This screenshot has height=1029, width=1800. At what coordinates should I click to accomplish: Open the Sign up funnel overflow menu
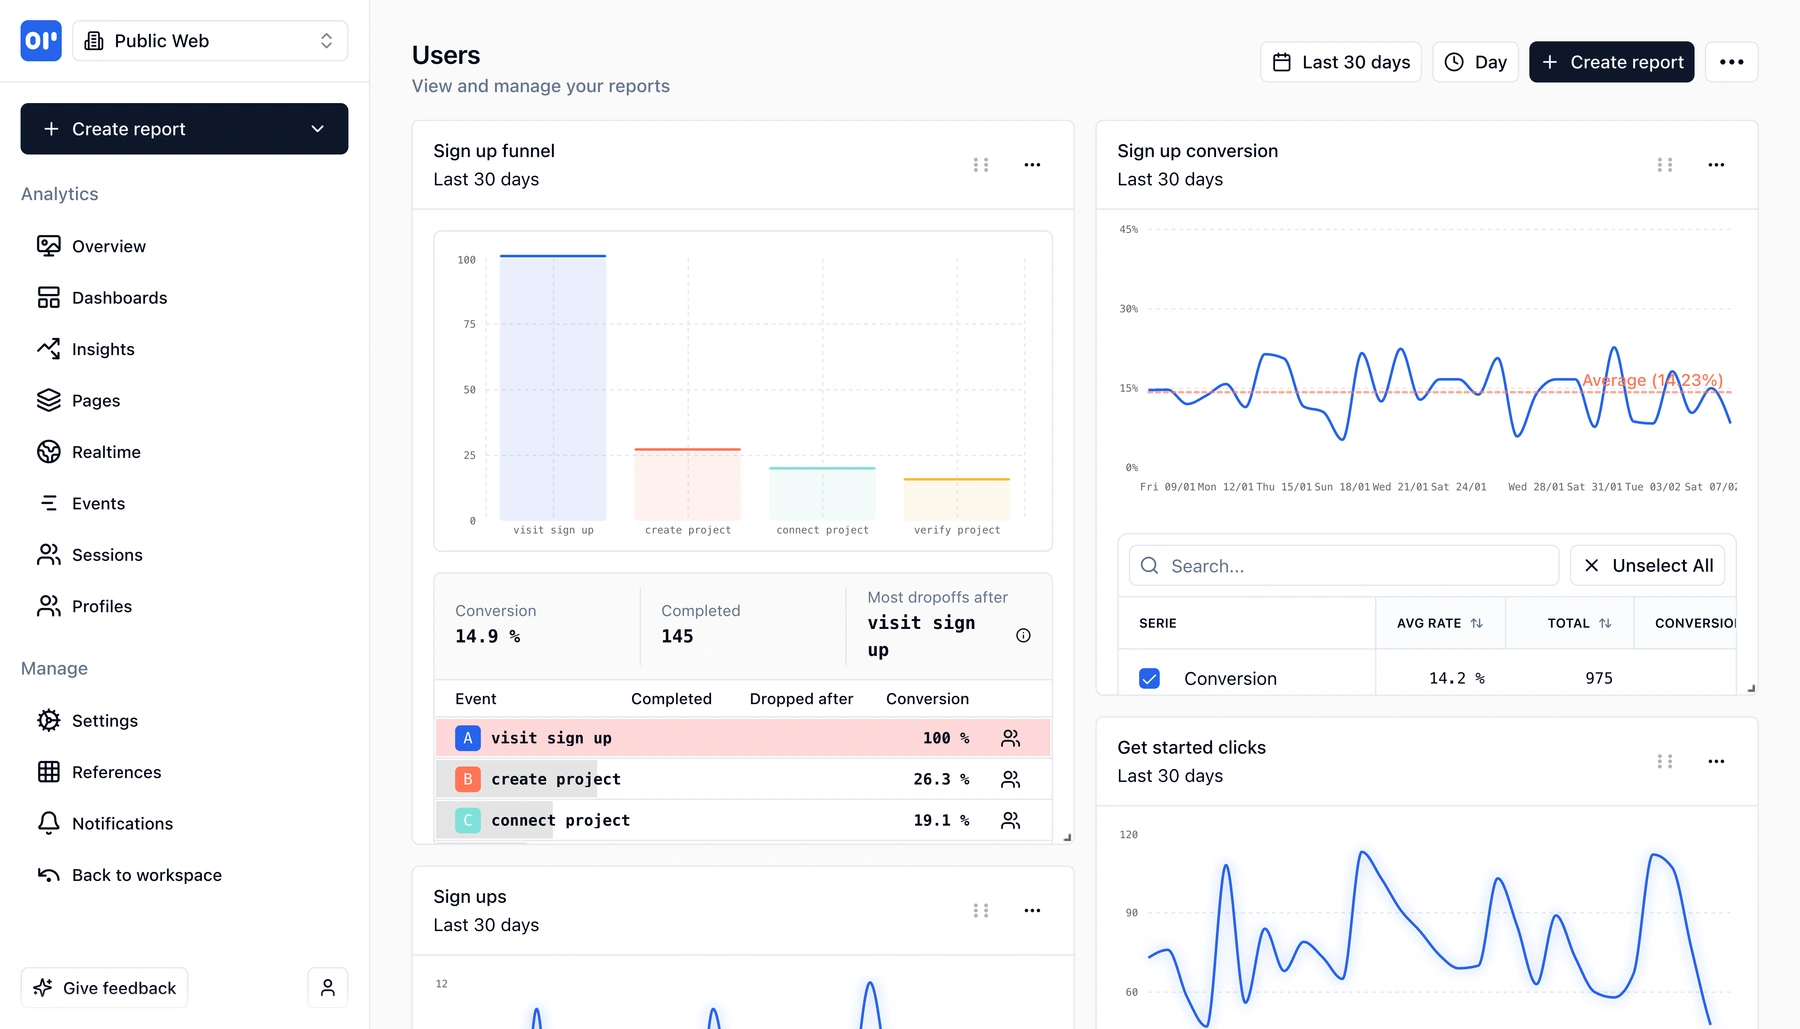pyautogui.click(x=1032, y=164)
